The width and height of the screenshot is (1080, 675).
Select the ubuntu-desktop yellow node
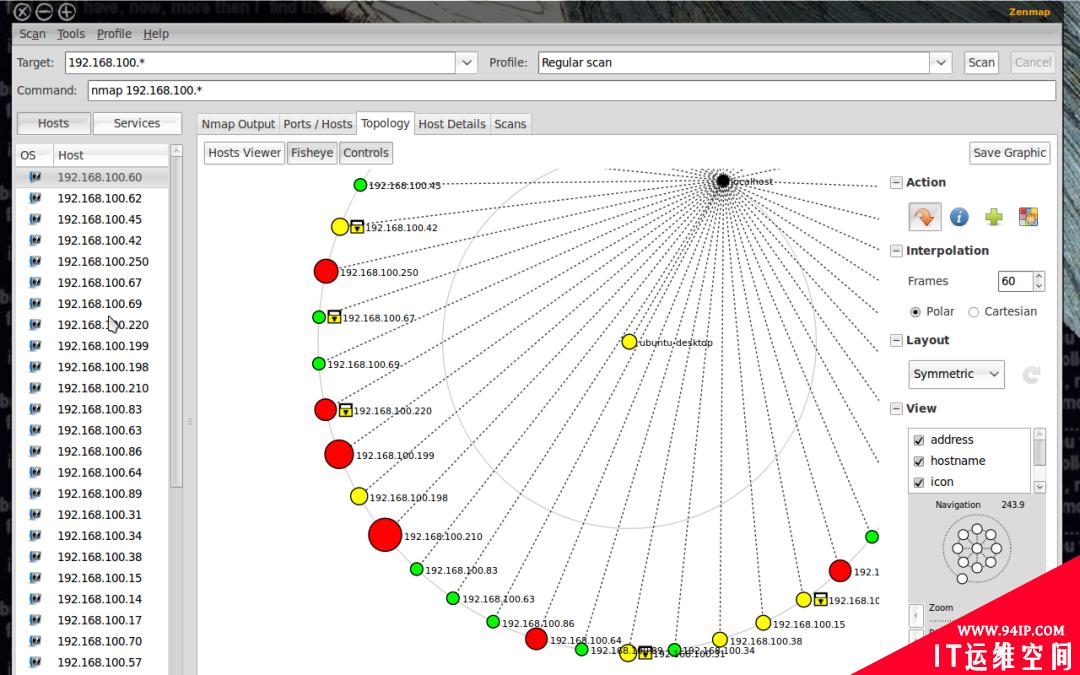coord(629,342)
